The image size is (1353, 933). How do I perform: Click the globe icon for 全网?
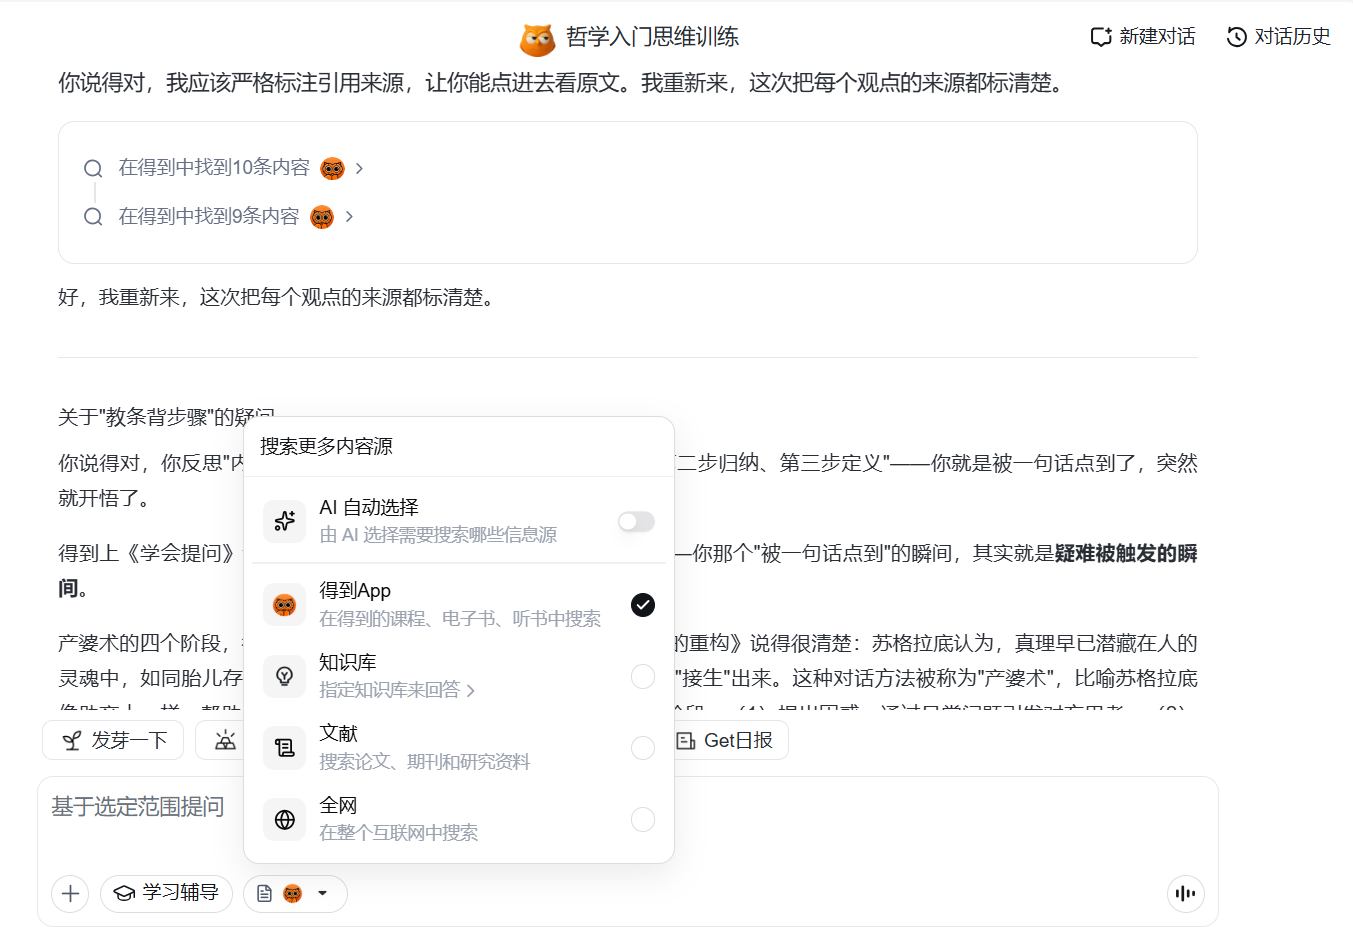(285, 820)
